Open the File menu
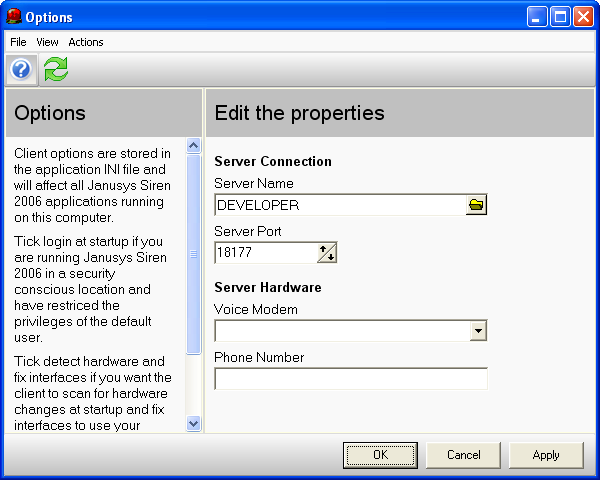600x480 pixels. [x=18, y=42]
